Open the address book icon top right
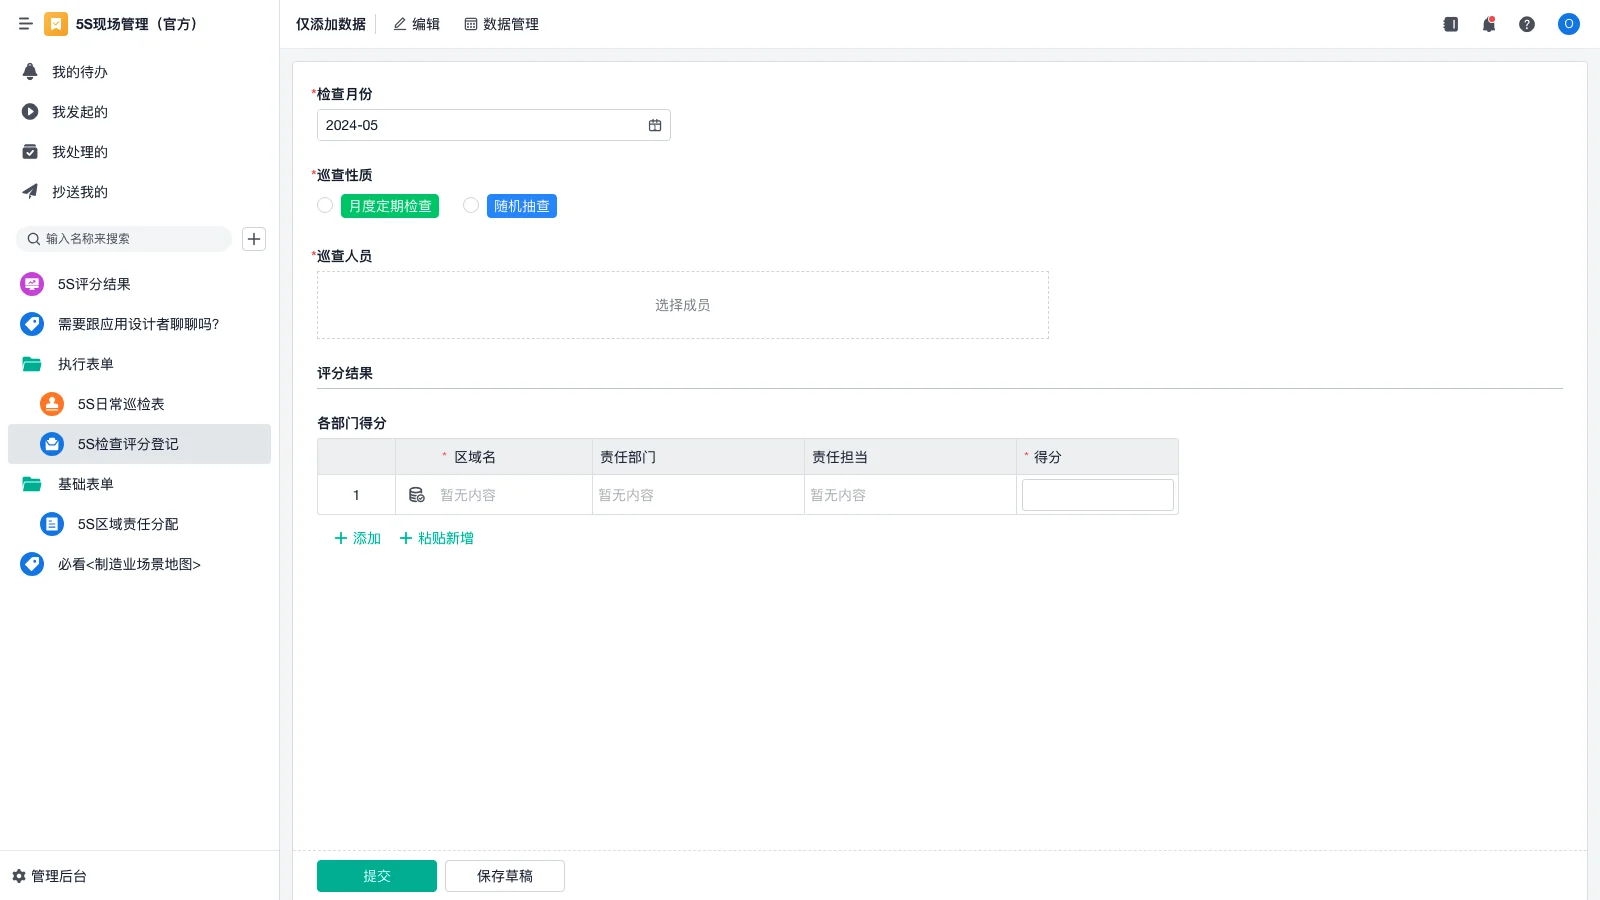Image resolution: width=1600 pixels, height=900 pixels. pos(1449,24)
